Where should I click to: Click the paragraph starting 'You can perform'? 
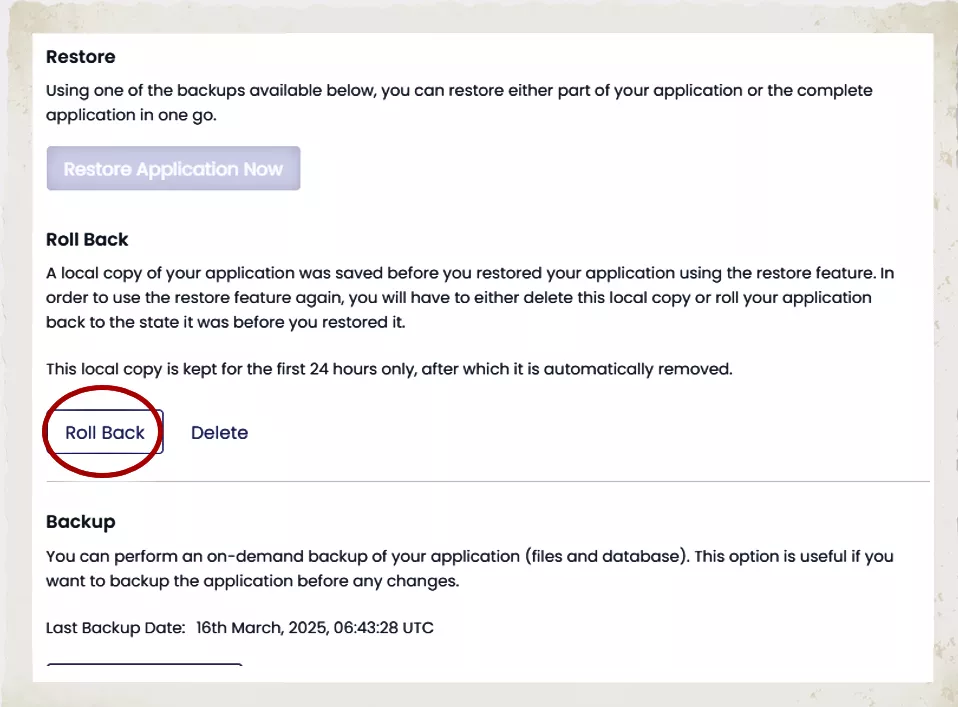tap(469, 568)
